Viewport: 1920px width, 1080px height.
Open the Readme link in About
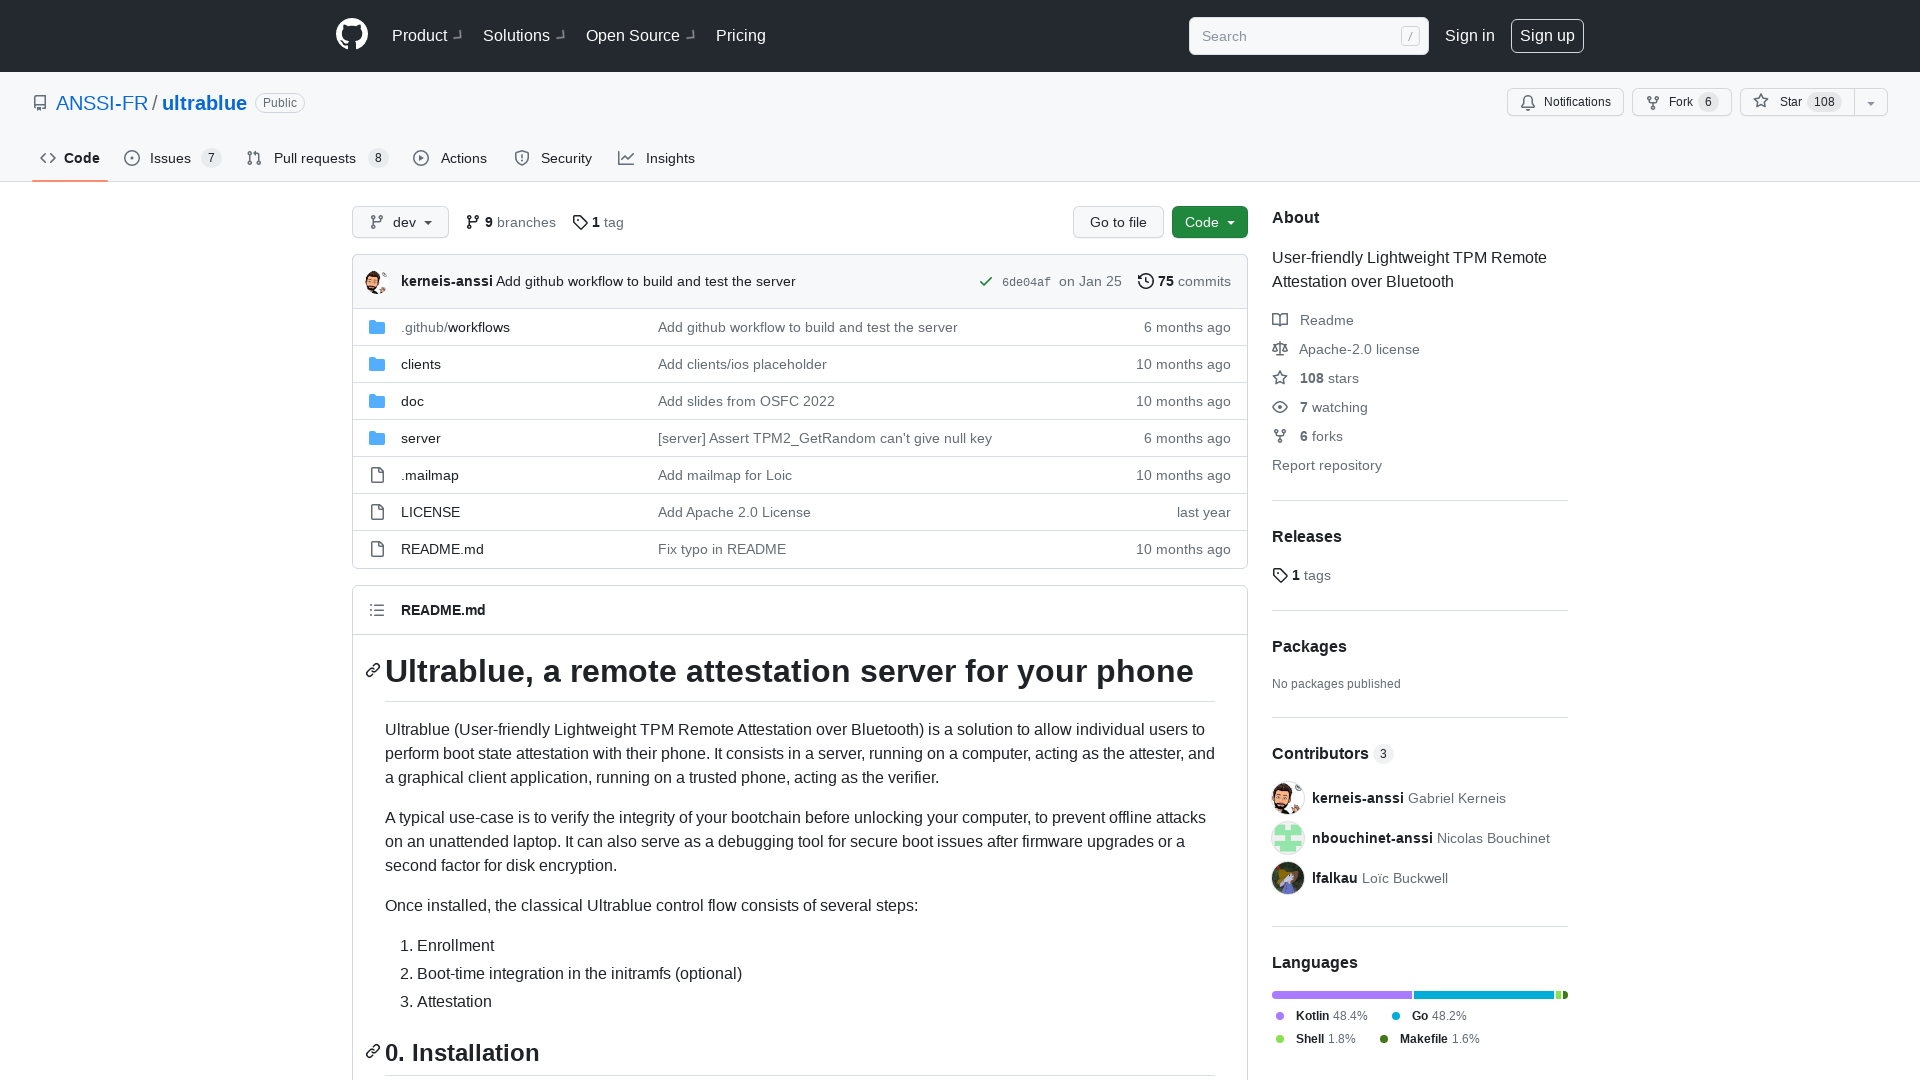click(x=1313, y=320)
